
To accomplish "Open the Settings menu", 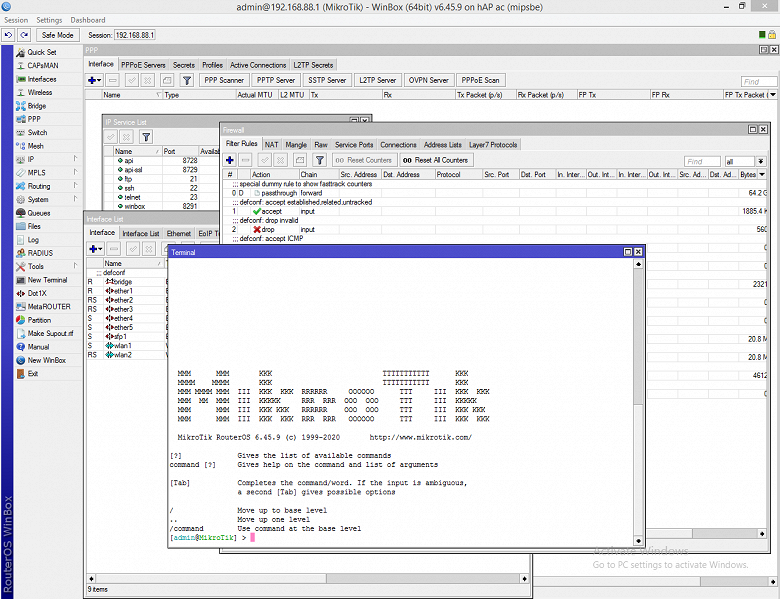I will 49,20.
